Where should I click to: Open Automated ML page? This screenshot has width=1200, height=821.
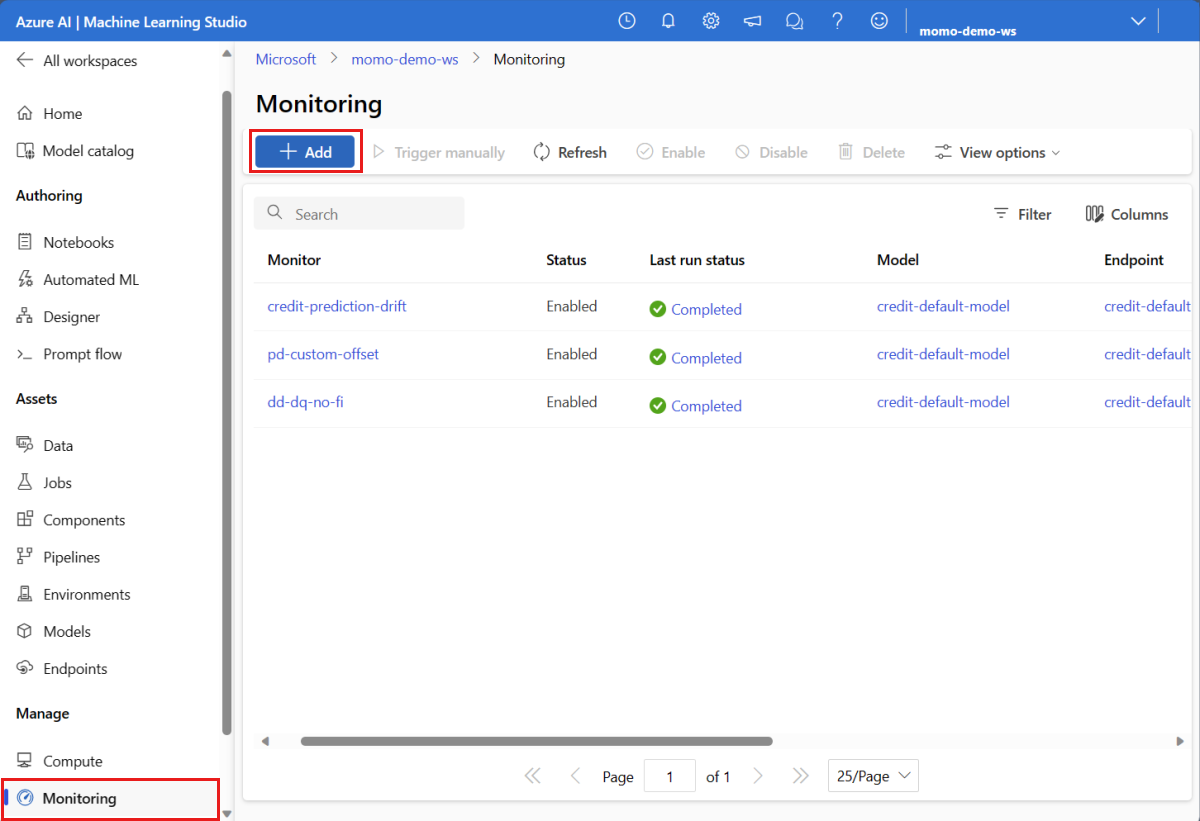point(78,280)
